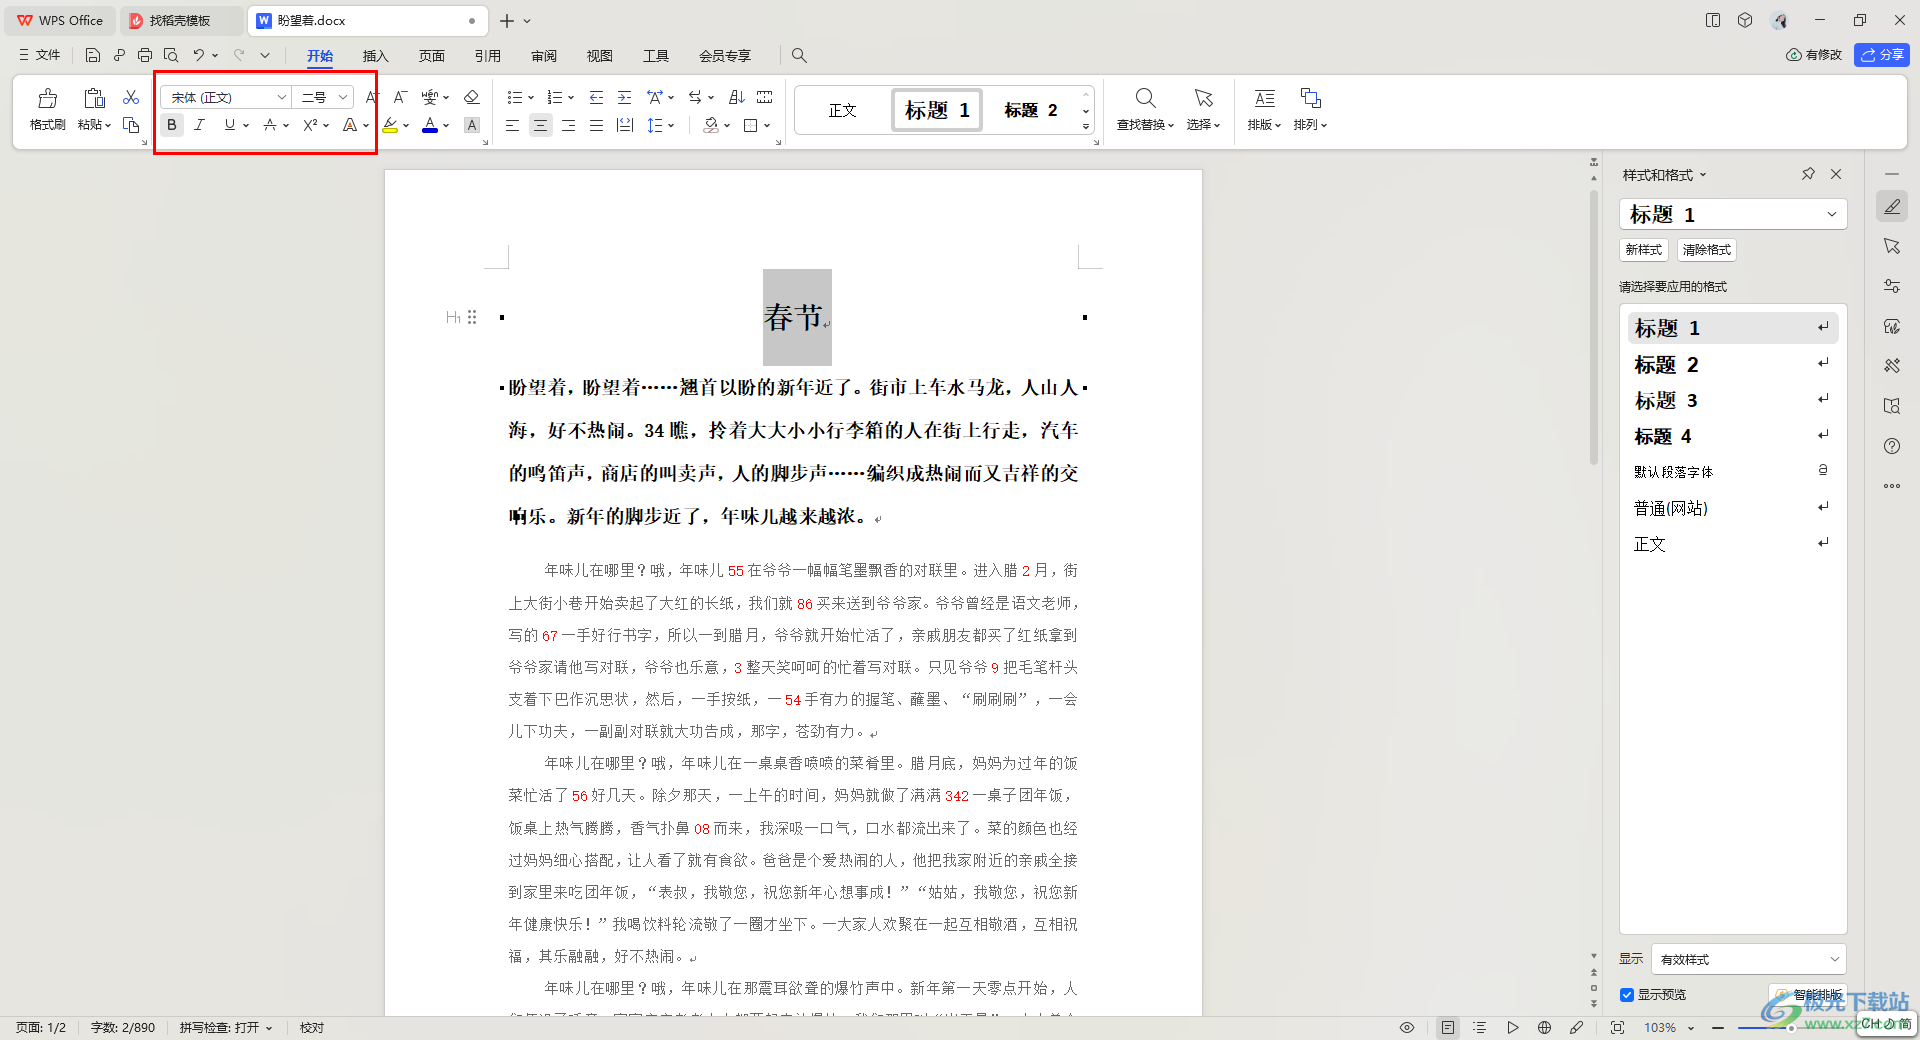
Task: Click the Full screen icon in status bar
Action: [1617, 1027]
